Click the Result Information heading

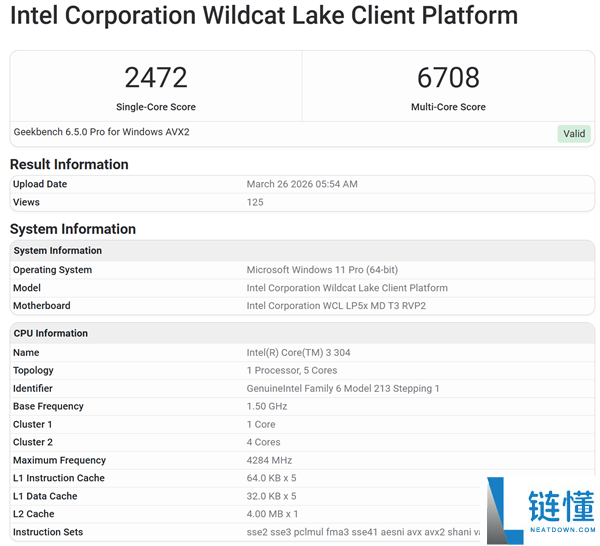69,164
